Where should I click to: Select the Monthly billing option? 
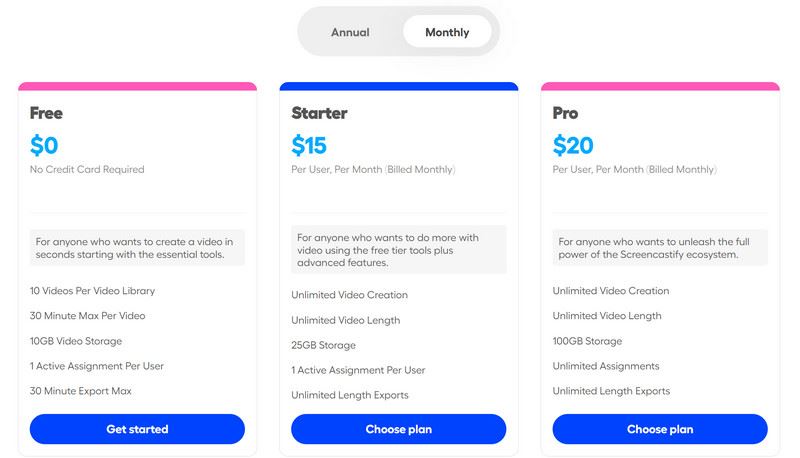tap(447, 32)
